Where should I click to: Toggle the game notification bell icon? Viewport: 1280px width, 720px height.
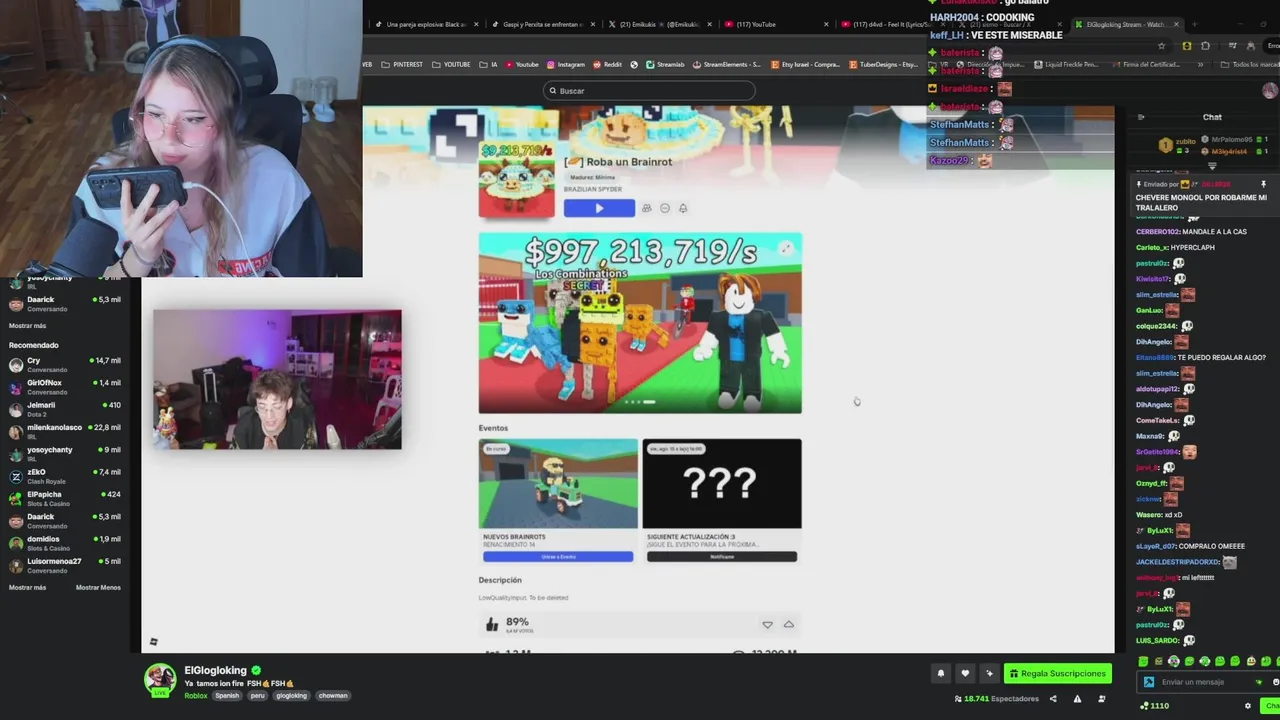pos(683,208)
